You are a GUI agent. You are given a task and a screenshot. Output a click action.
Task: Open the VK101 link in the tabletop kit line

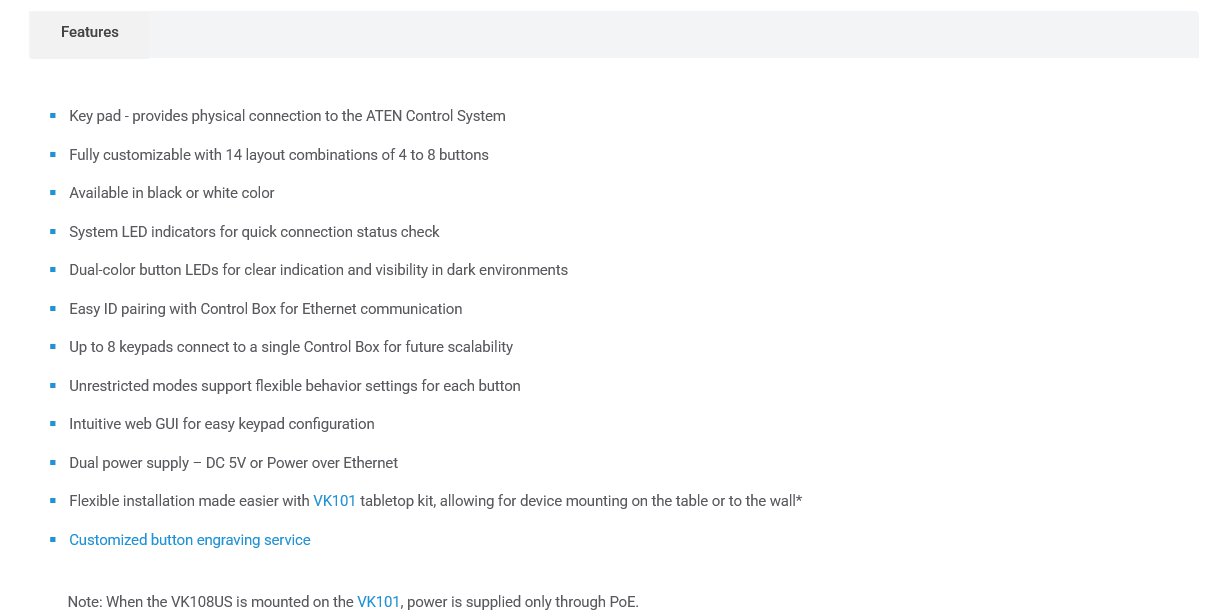point(334,501)
